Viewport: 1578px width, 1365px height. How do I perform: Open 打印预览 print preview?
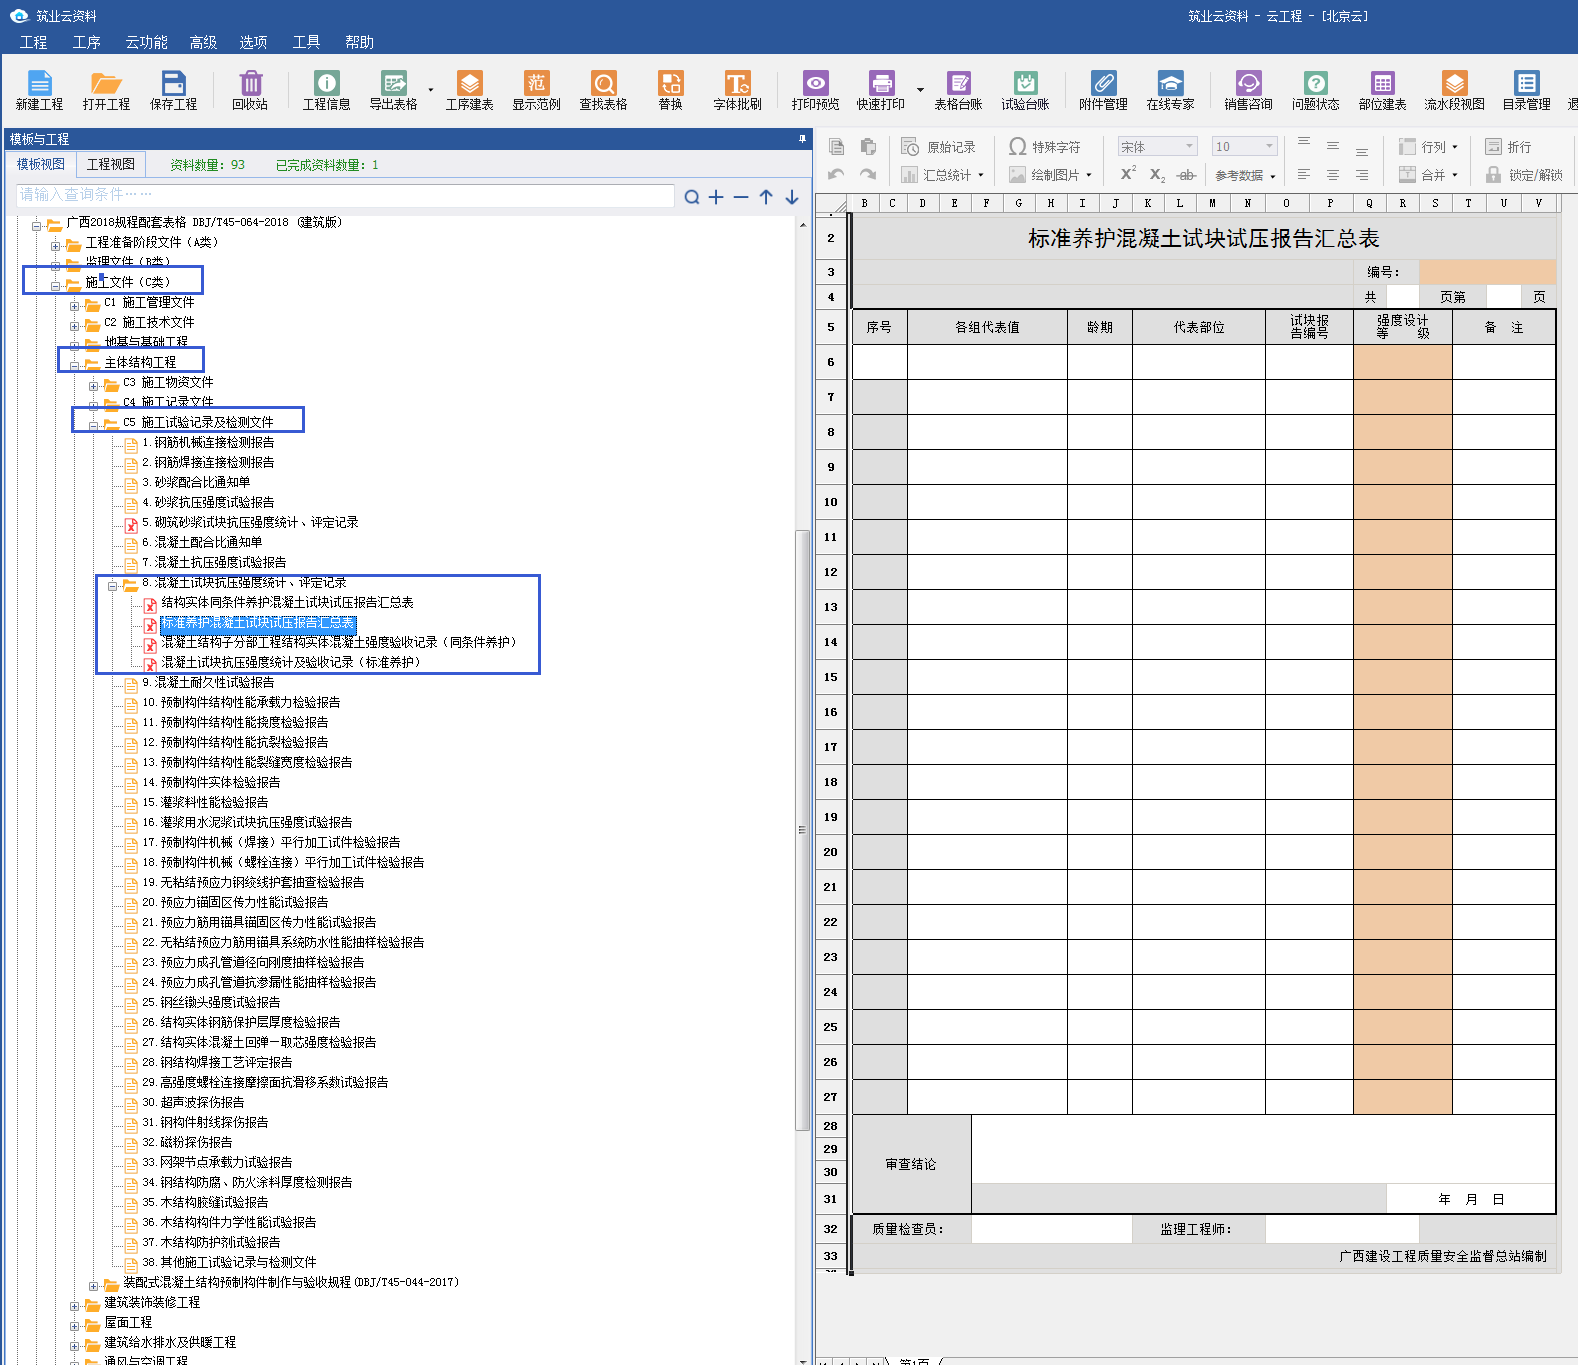(815, 90)
